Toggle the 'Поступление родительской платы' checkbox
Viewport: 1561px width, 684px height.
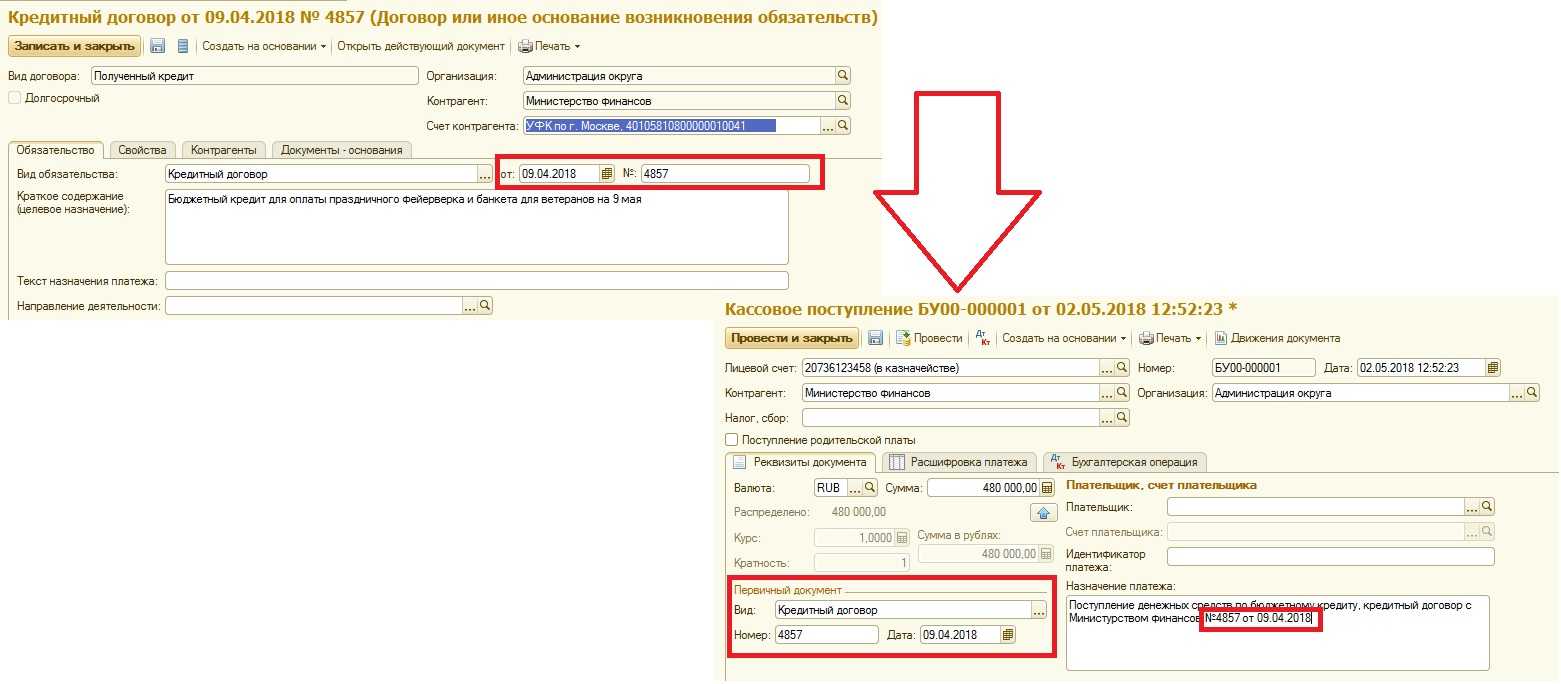732,440
